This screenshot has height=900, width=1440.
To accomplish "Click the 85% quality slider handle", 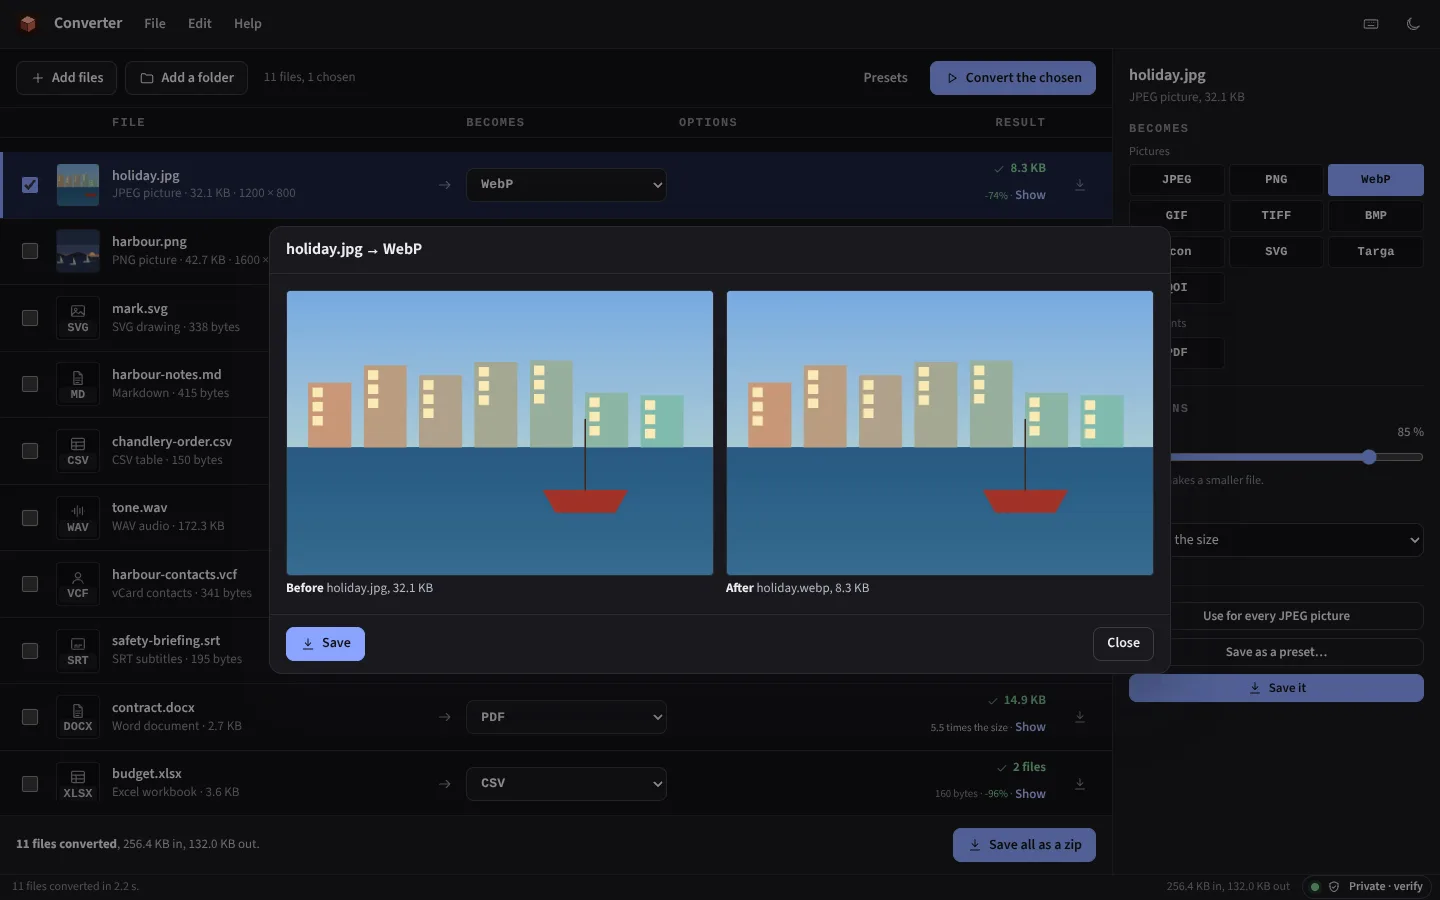I will pyautogui.click(x=1369, y=457).
